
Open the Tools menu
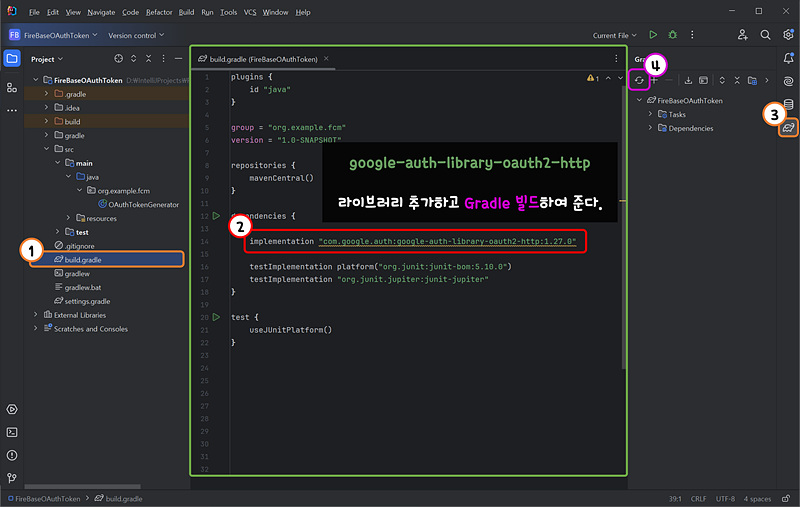[x=229, y=12]
